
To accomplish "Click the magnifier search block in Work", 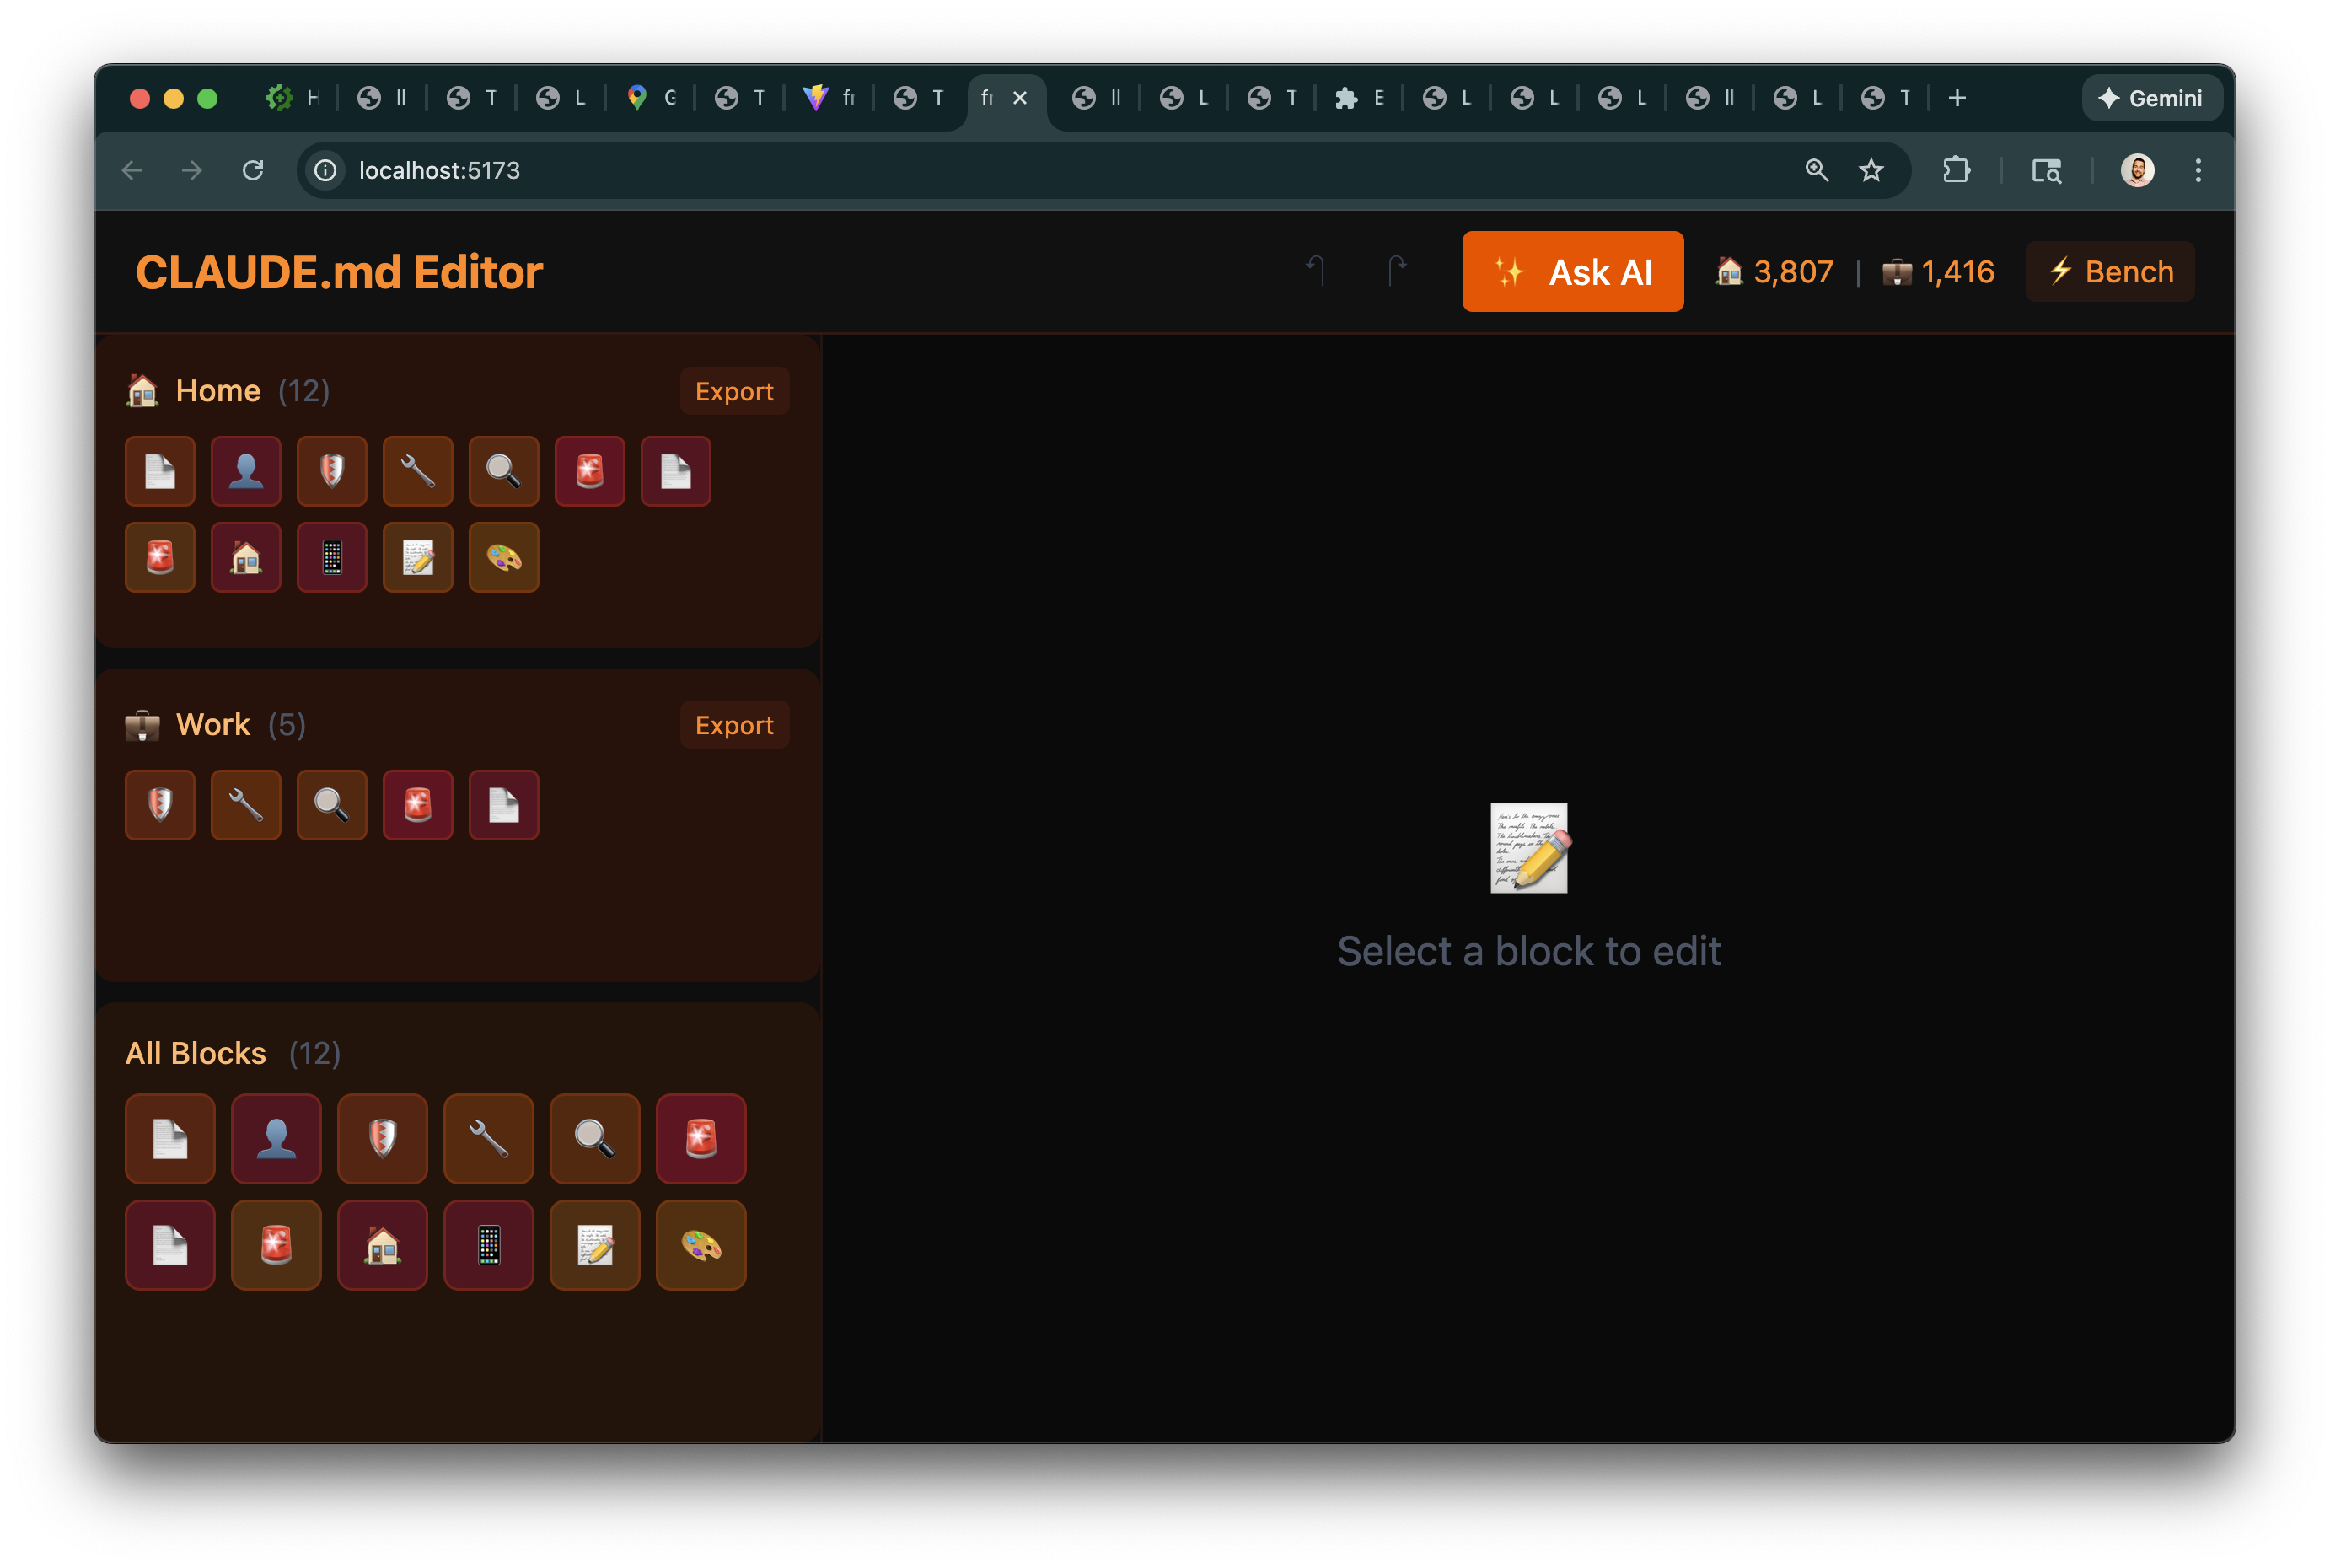I will click(332, 805).
